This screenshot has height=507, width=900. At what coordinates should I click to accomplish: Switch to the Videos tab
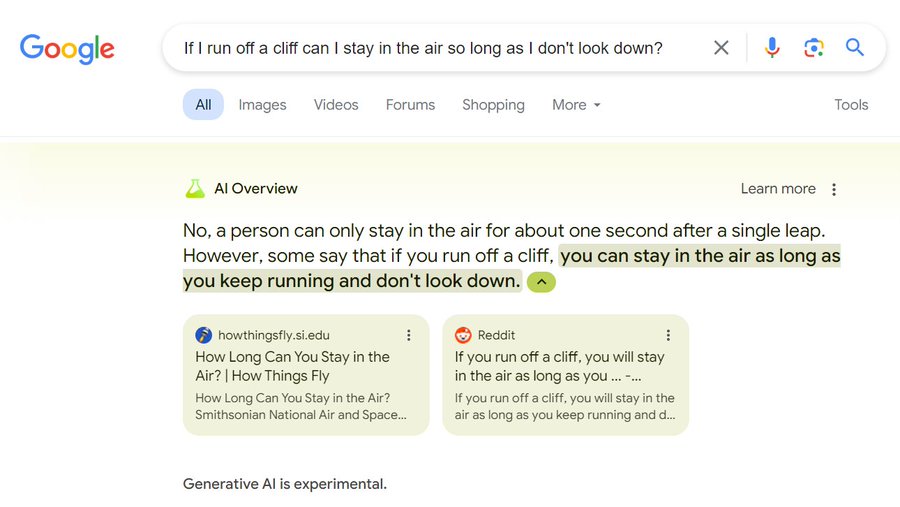(x=336, y=105)
